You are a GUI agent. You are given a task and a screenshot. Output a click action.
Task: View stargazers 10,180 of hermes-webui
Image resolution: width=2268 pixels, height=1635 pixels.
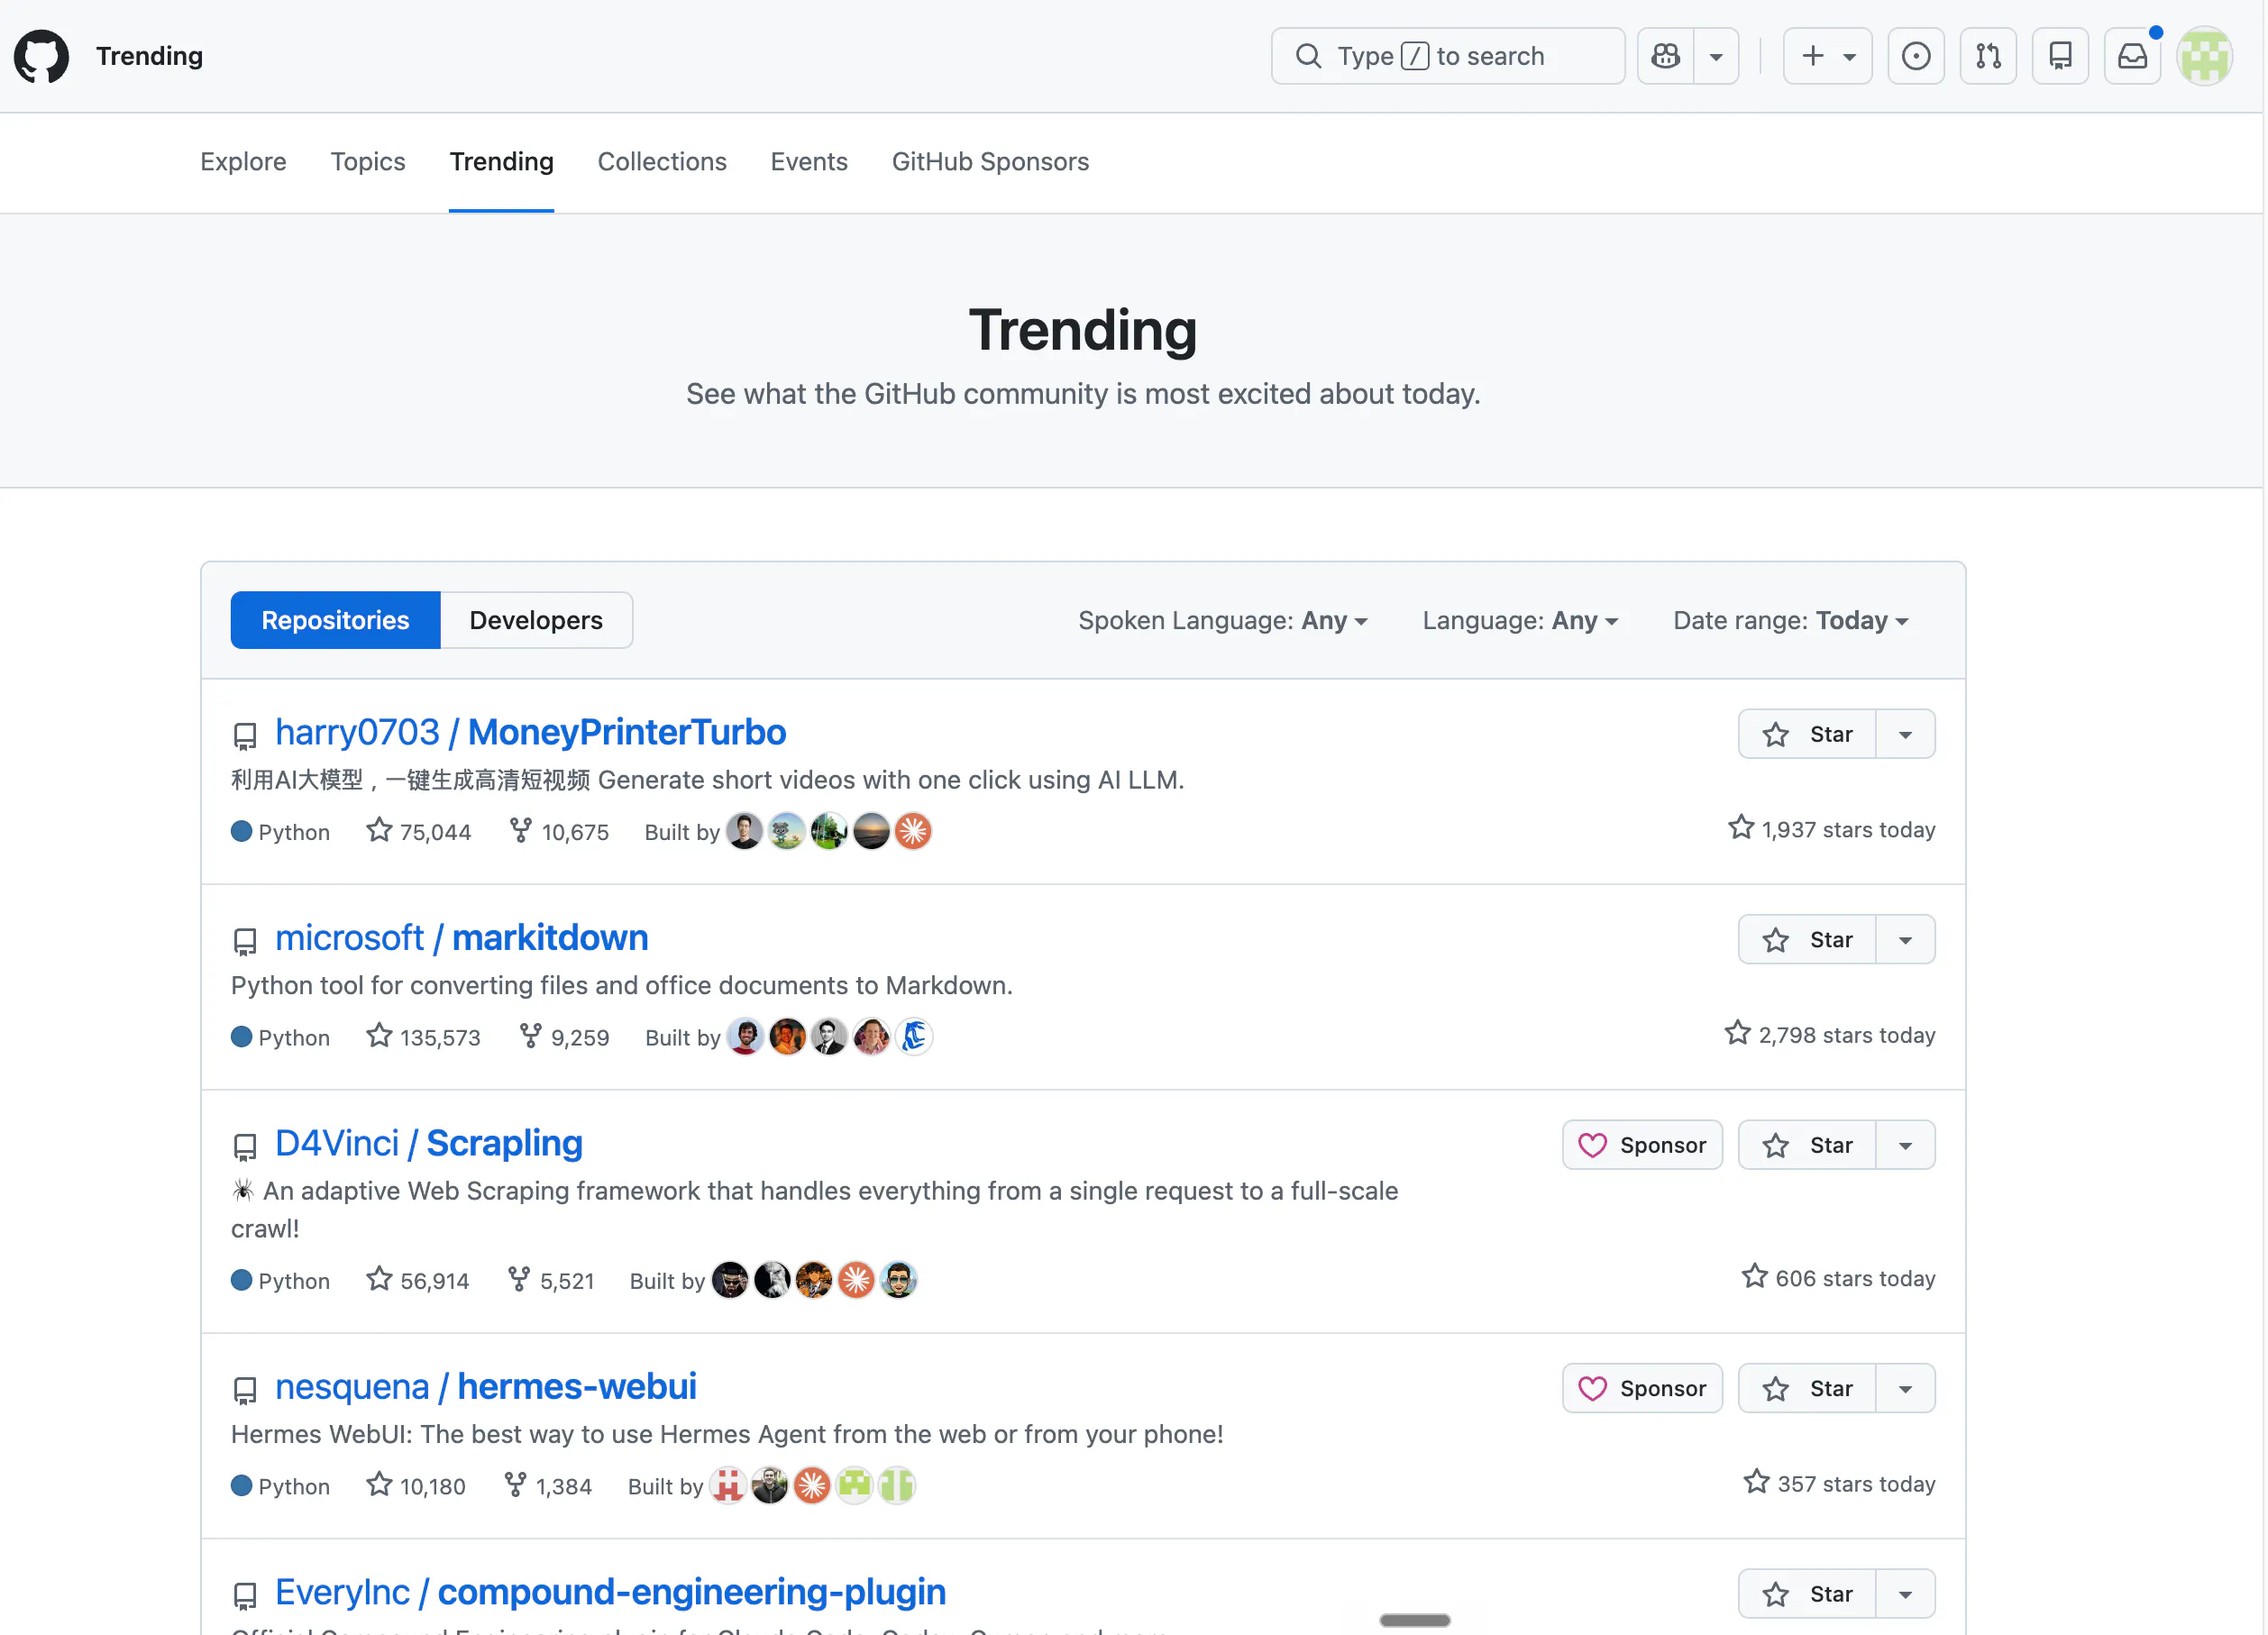416,1486
